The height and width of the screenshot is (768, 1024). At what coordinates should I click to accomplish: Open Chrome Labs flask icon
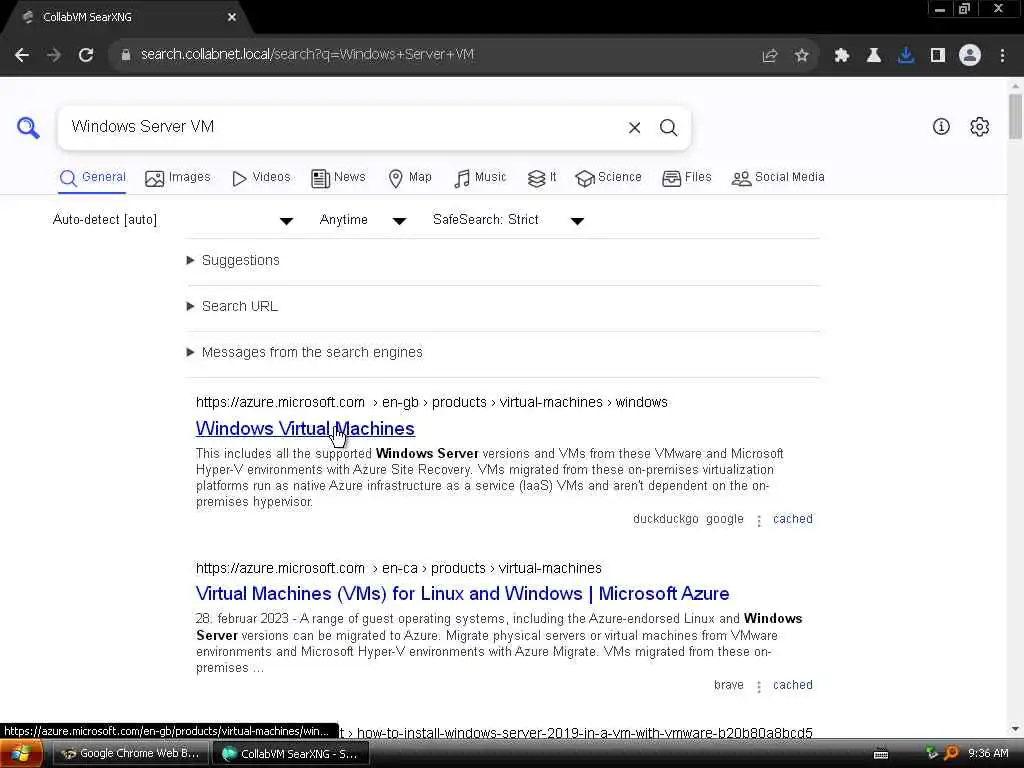pyautogui.click(x=874, y=56)
